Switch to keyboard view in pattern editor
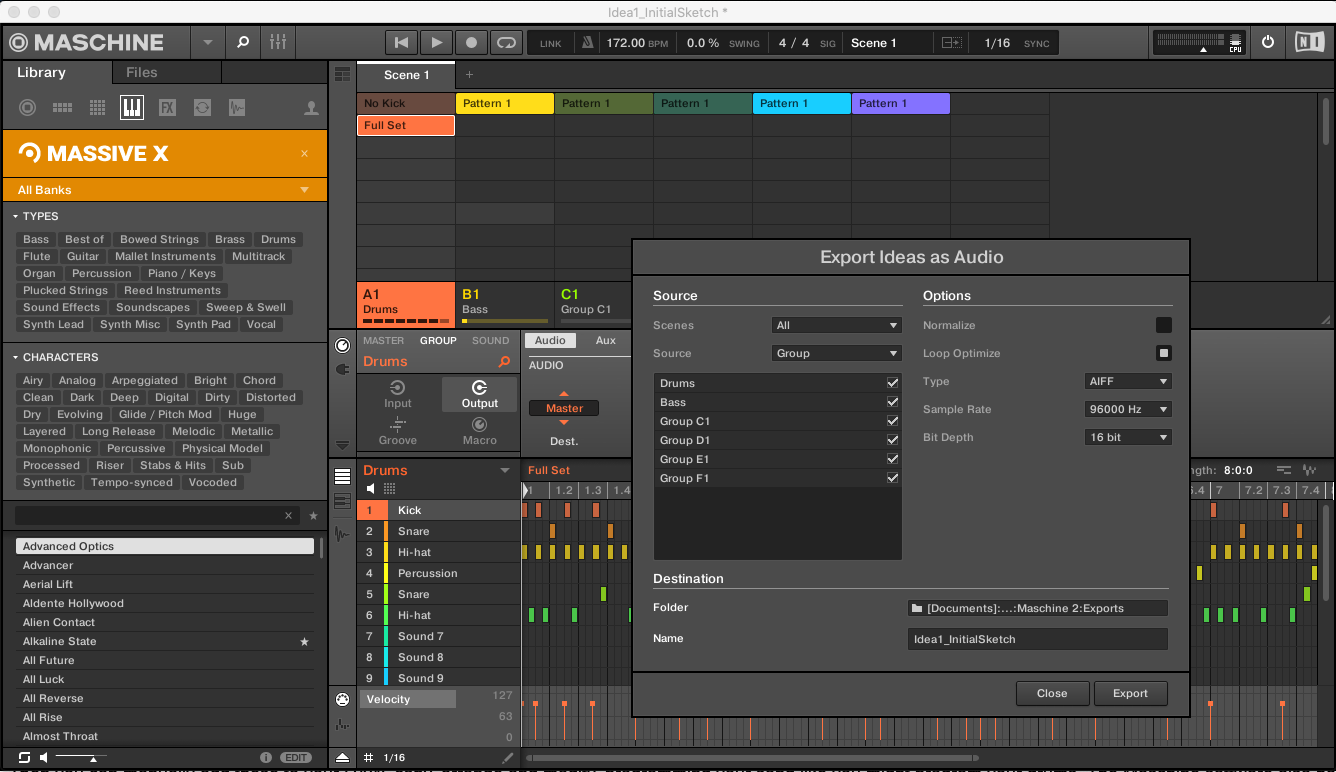The width and height of the screenshot is (1336, 772). point(343,501)
